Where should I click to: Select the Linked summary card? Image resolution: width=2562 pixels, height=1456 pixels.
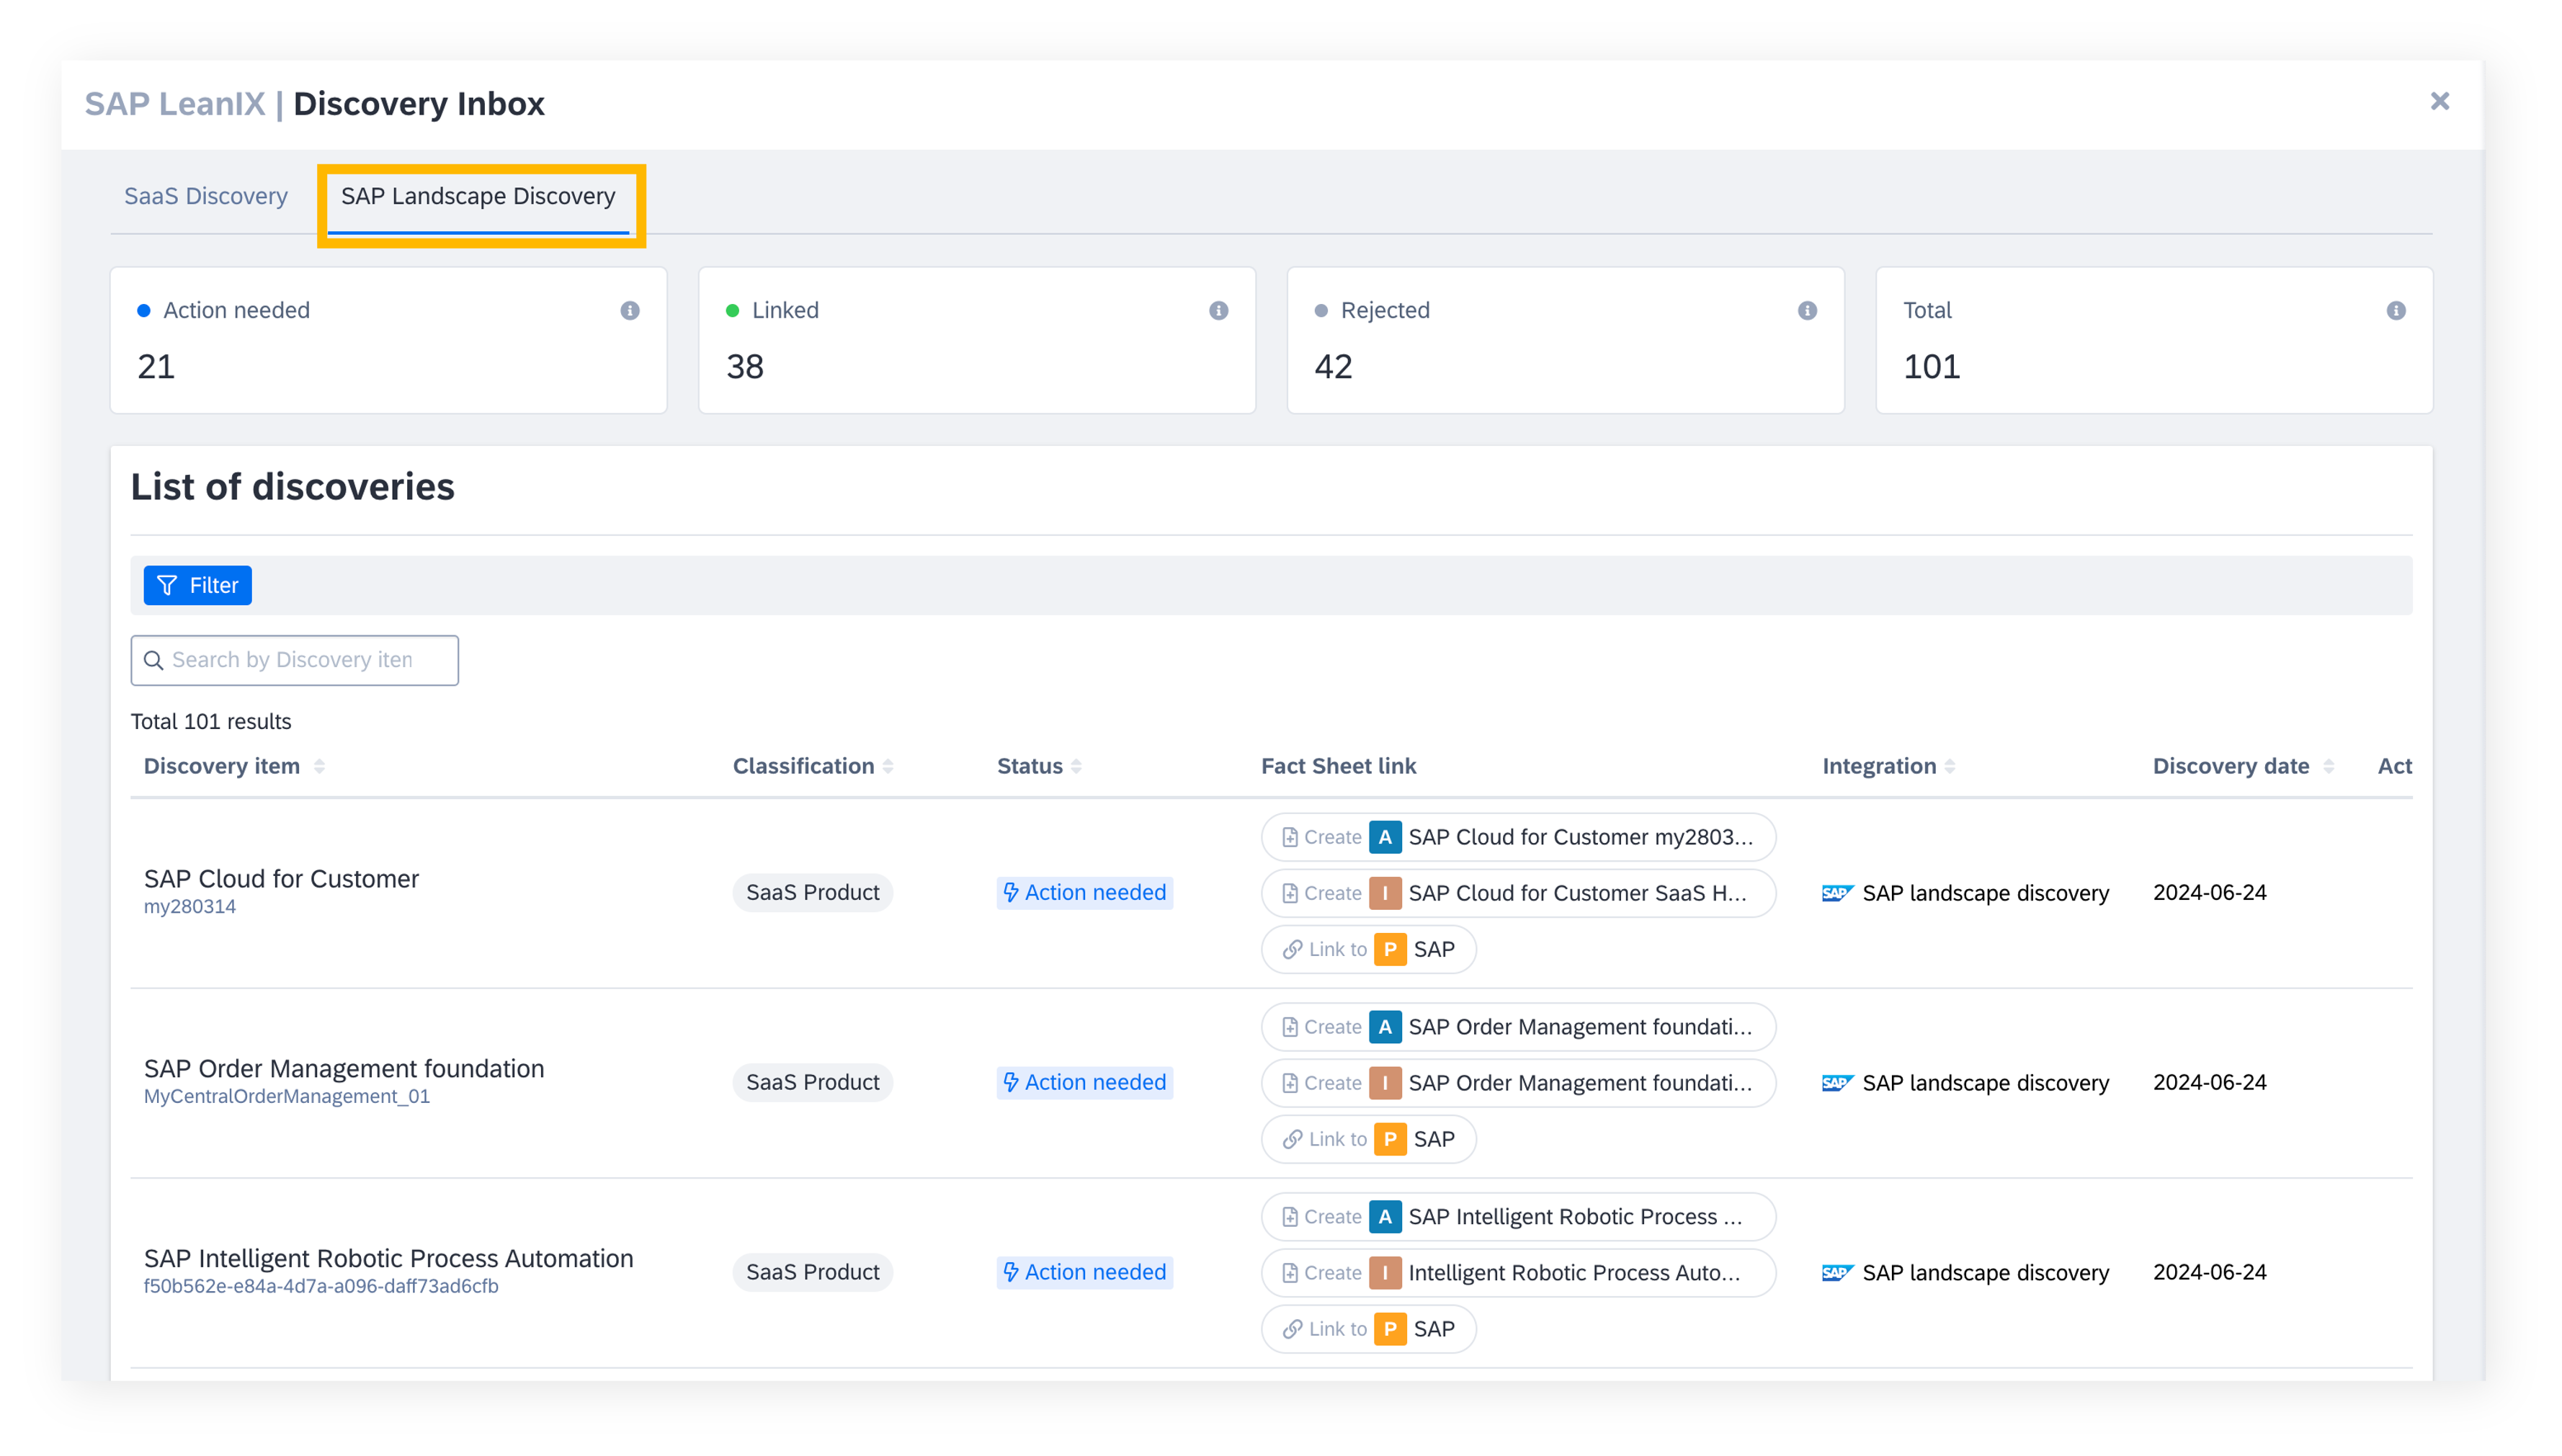click(x=977, y=340)
